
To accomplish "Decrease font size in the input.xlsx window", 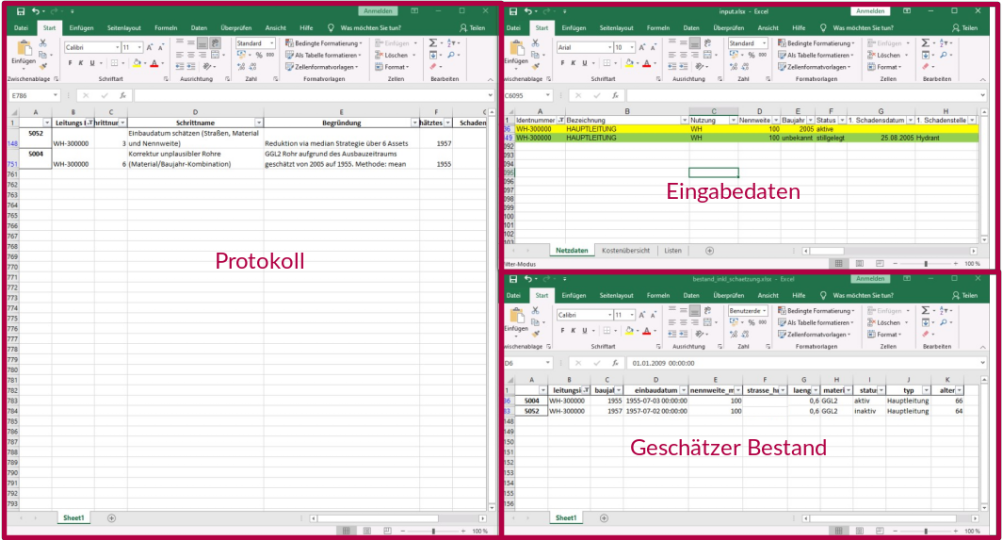I will click(x=654, y=47).
